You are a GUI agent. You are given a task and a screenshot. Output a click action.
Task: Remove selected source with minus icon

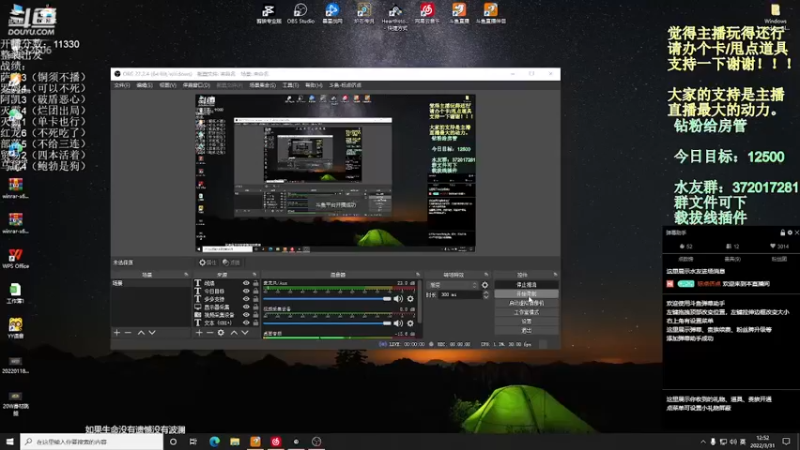point(210,333)
